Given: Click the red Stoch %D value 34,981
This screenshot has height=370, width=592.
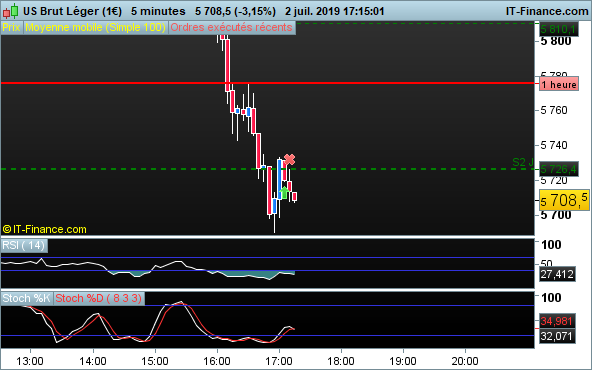Looking at the screenshot, I should click(x=557, y=321).
